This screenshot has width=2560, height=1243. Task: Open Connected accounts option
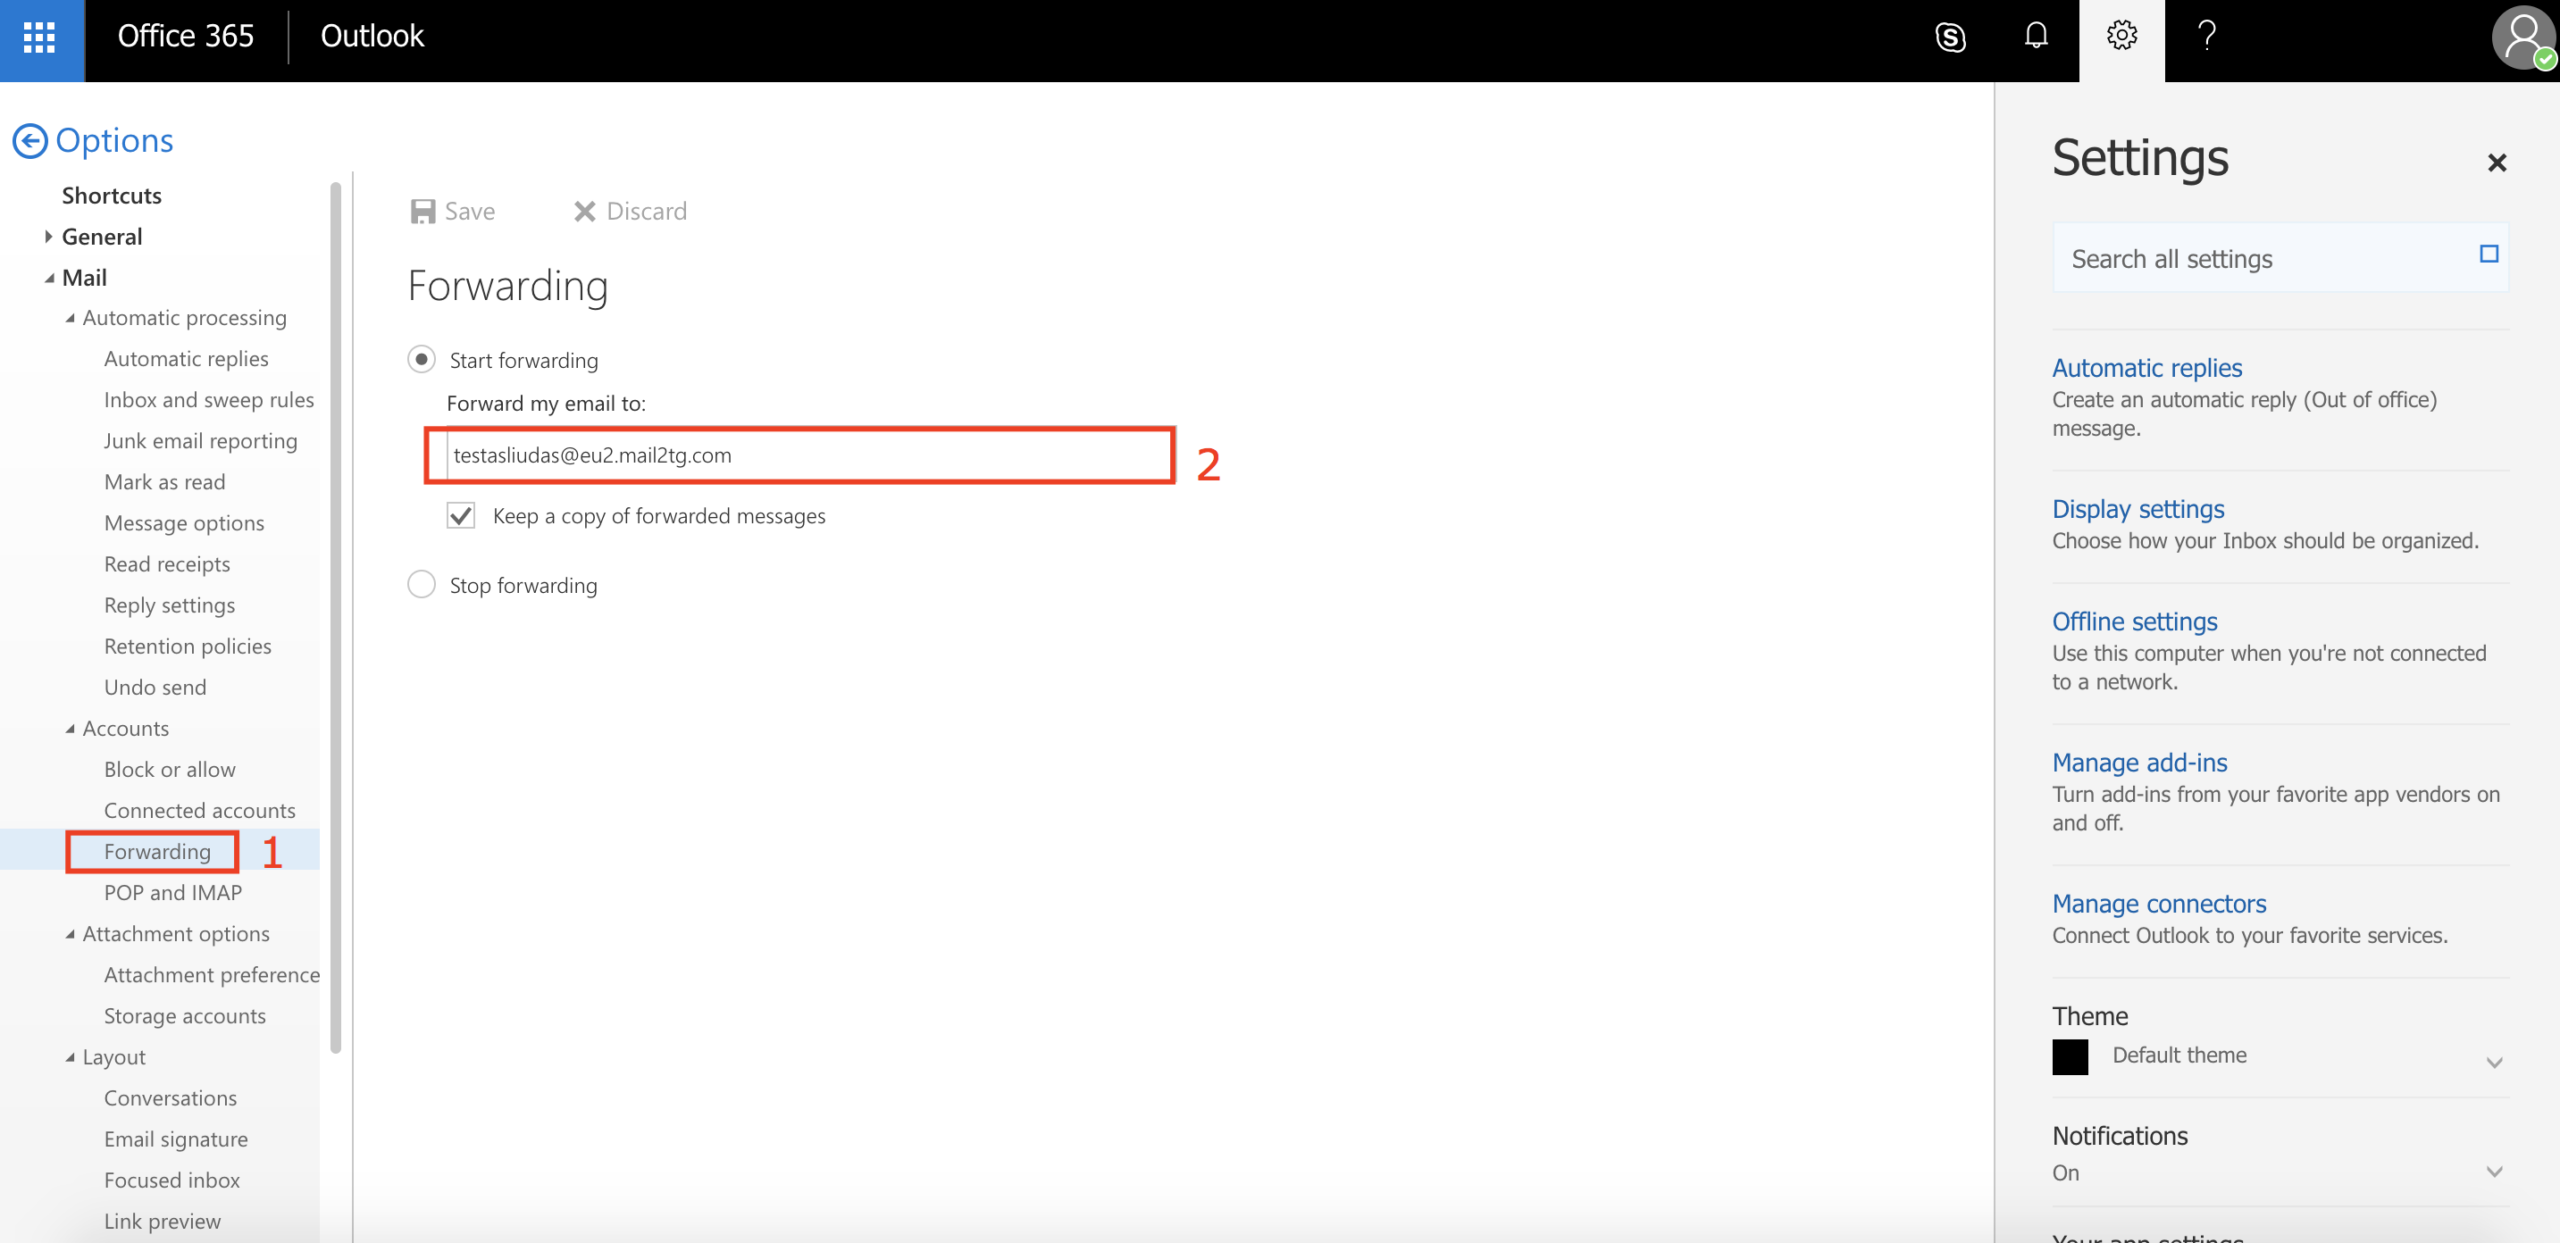[x=200, y=811]
